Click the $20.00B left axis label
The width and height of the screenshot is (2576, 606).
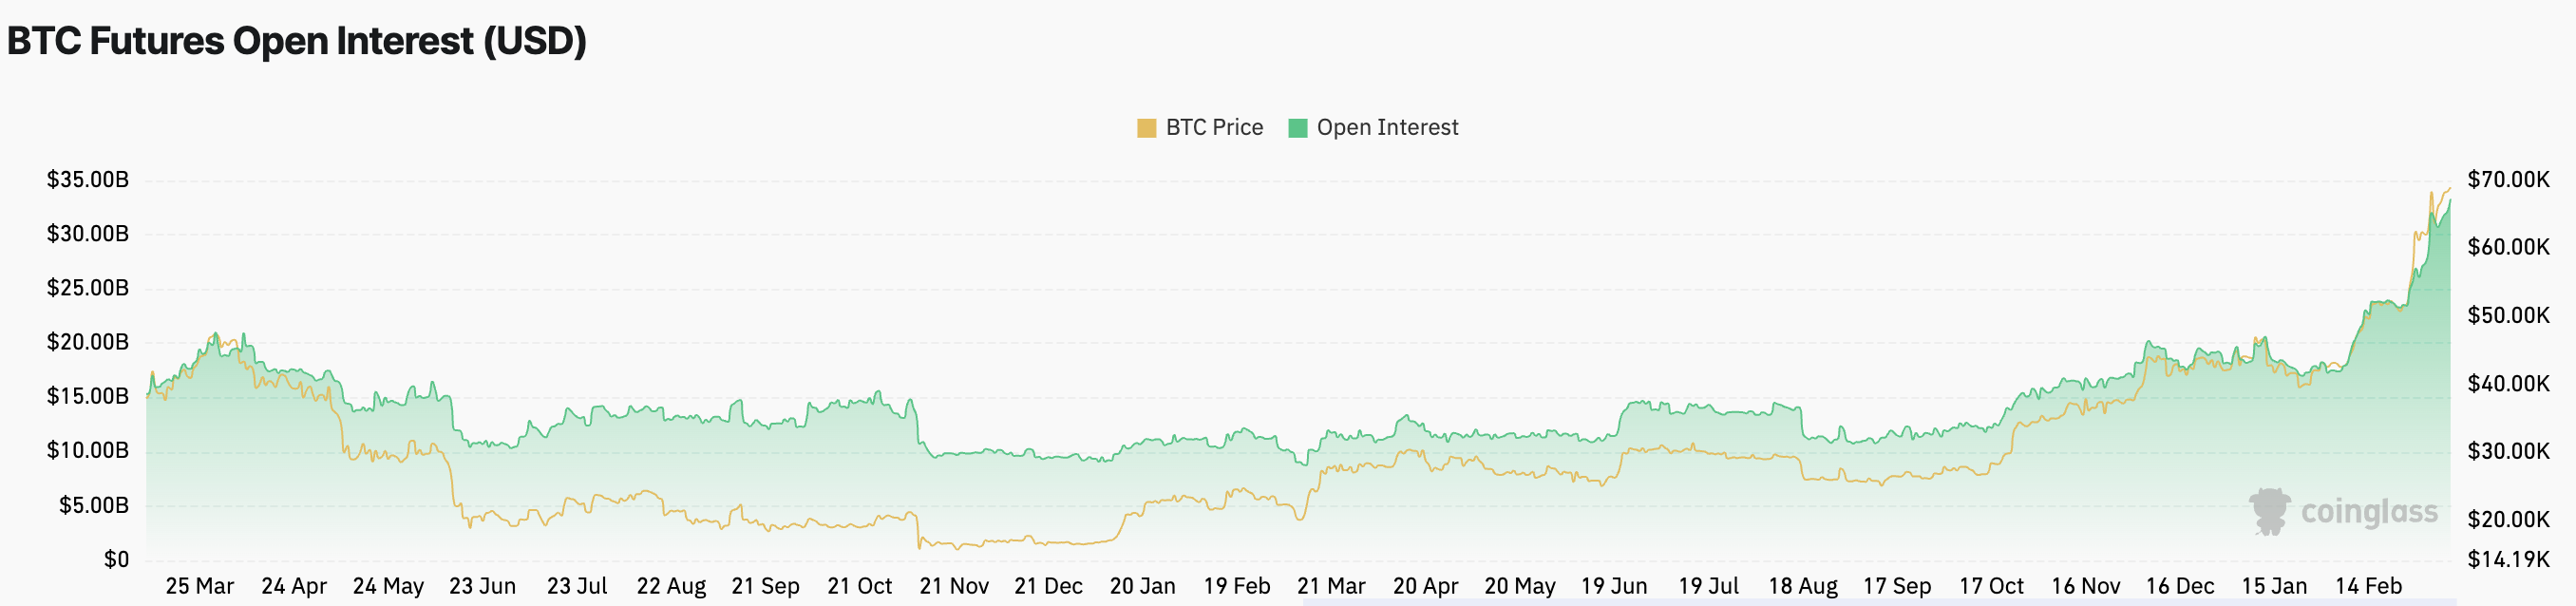click(x=88, y=342)
